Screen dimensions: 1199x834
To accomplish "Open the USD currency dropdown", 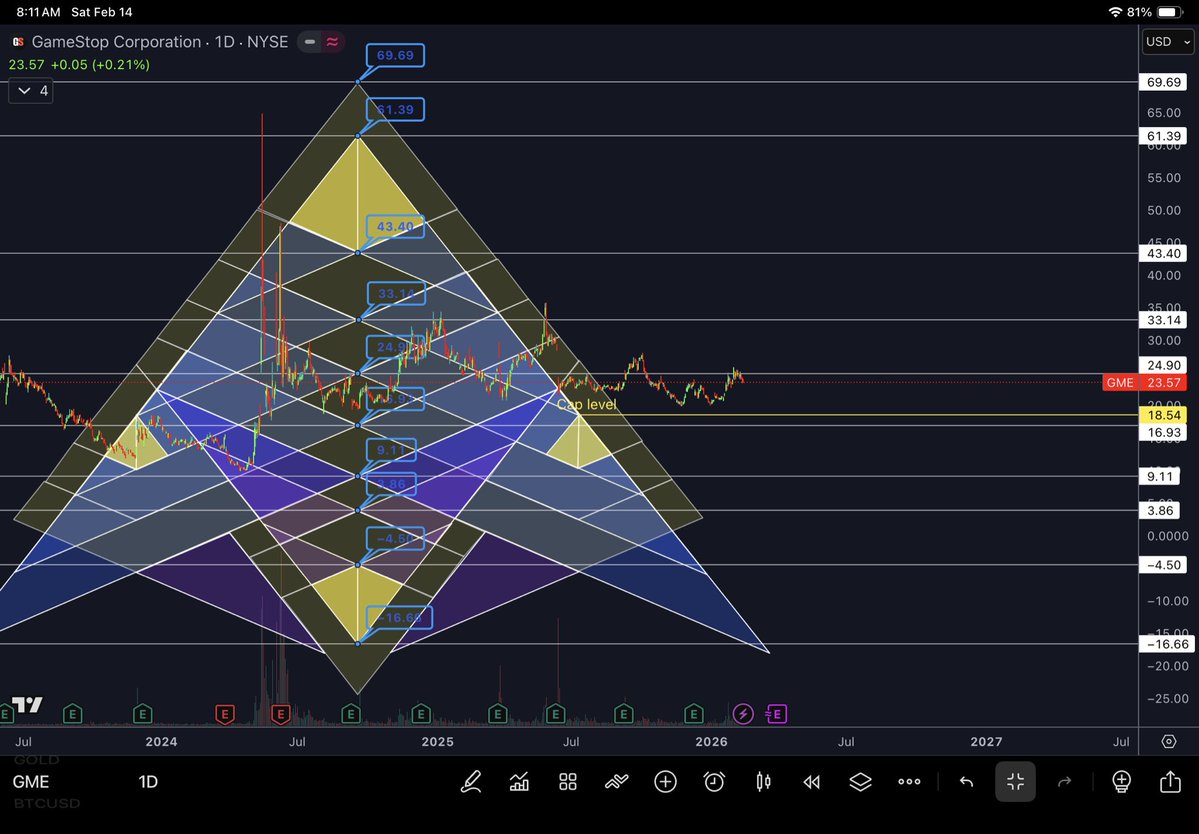I will click(1168, 41).
